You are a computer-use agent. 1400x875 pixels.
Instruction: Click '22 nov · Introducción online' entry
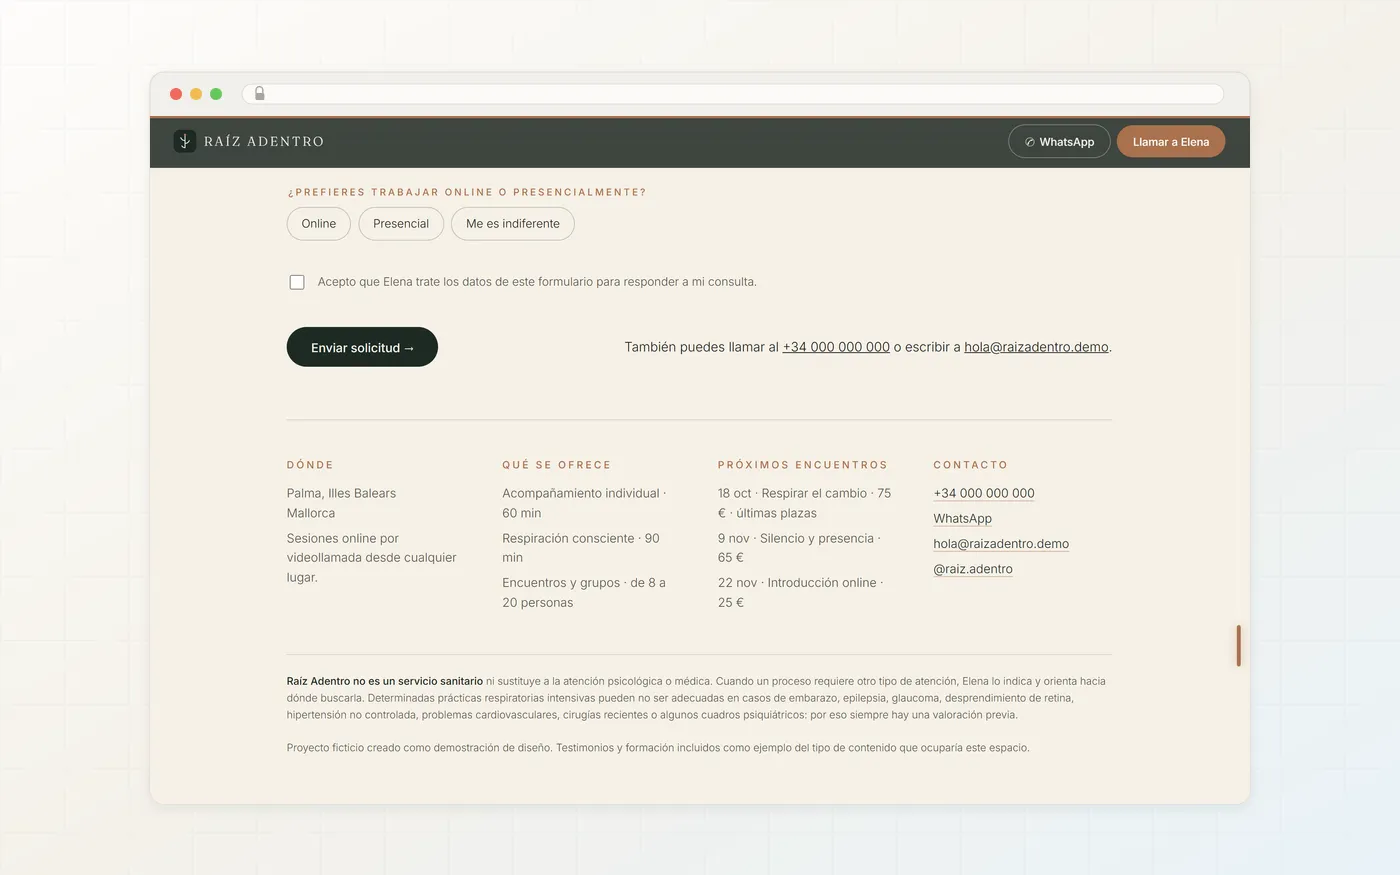pos(801,592)
